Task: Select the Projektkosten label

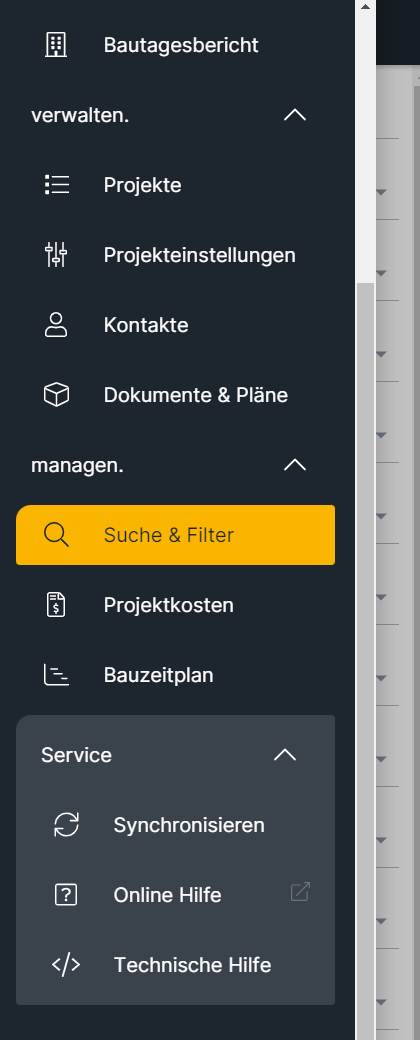Action: pos(169,605)
